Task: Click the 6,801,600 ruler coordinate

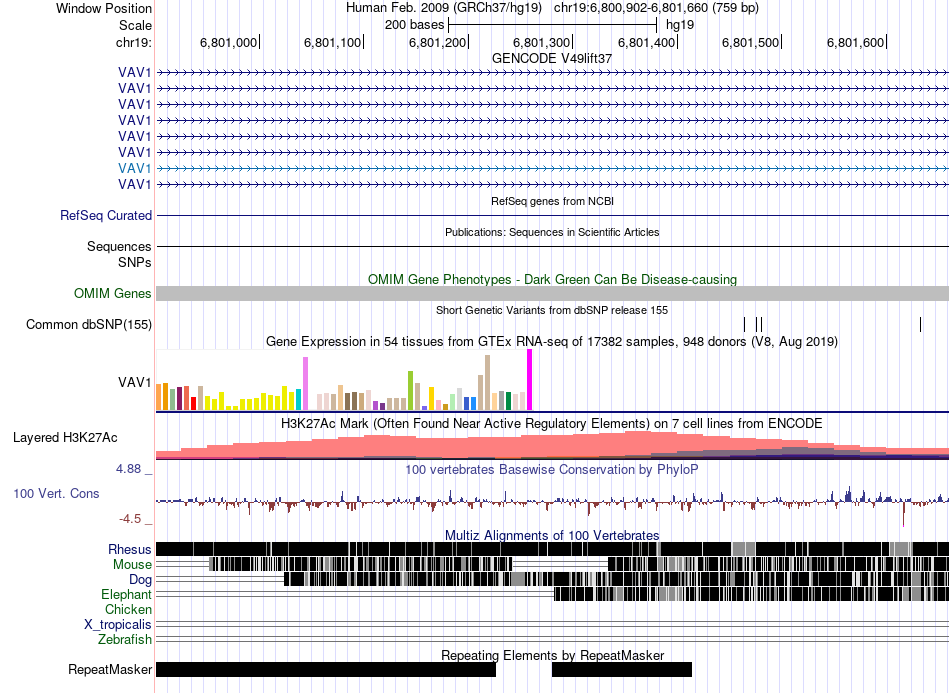Action: coord(855,42)
